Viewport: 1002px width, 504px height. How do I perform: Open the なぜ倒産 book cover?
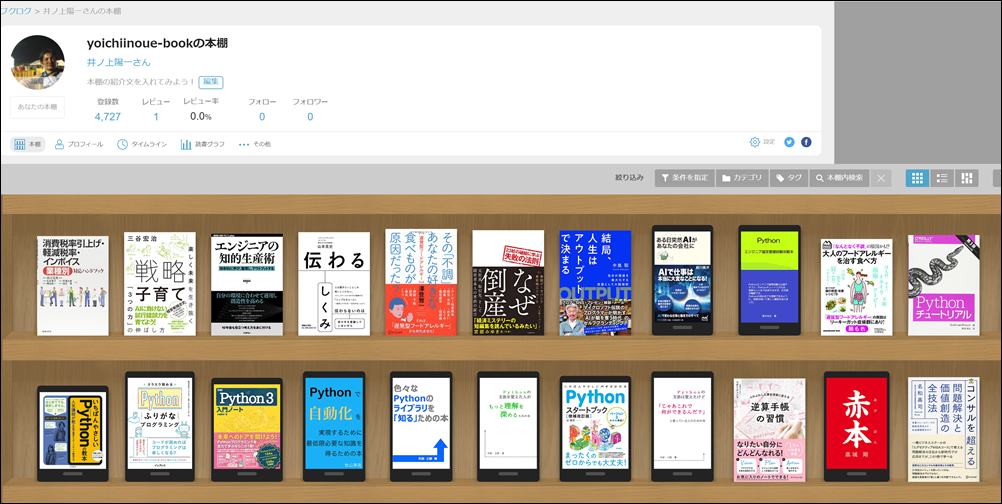[508, 283]
